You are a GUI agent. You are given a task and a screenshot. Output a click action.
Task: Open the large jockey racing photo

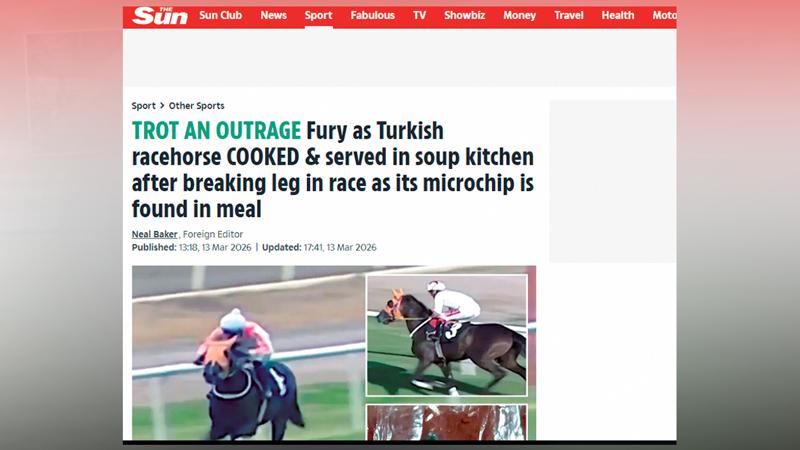(248, 353)
